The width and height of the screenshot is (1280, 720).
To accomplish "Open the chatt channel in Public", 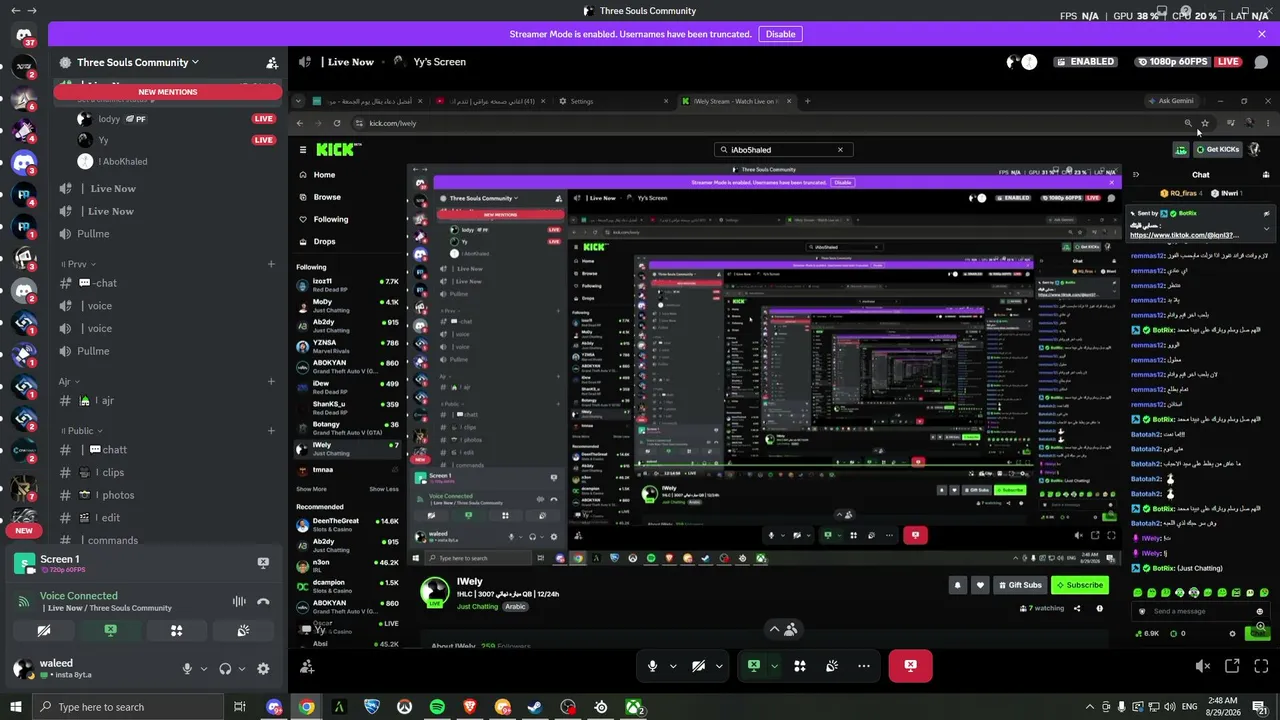I will pos(166,450).
